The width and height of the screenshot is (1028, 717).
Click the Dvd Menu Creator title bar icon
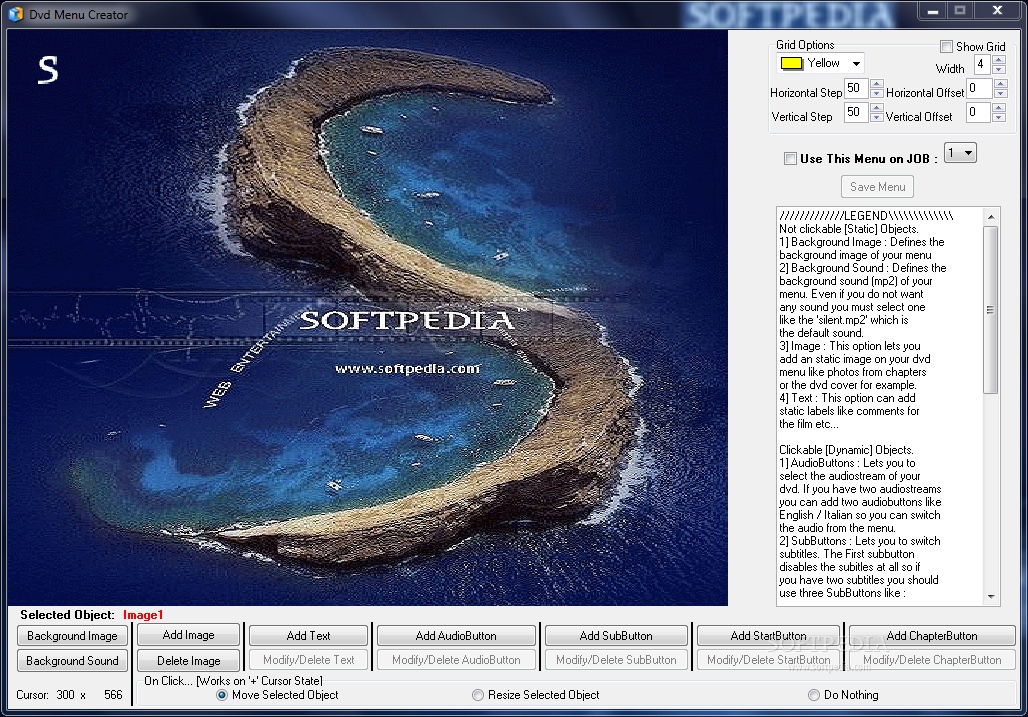click(x=15, y=14)
